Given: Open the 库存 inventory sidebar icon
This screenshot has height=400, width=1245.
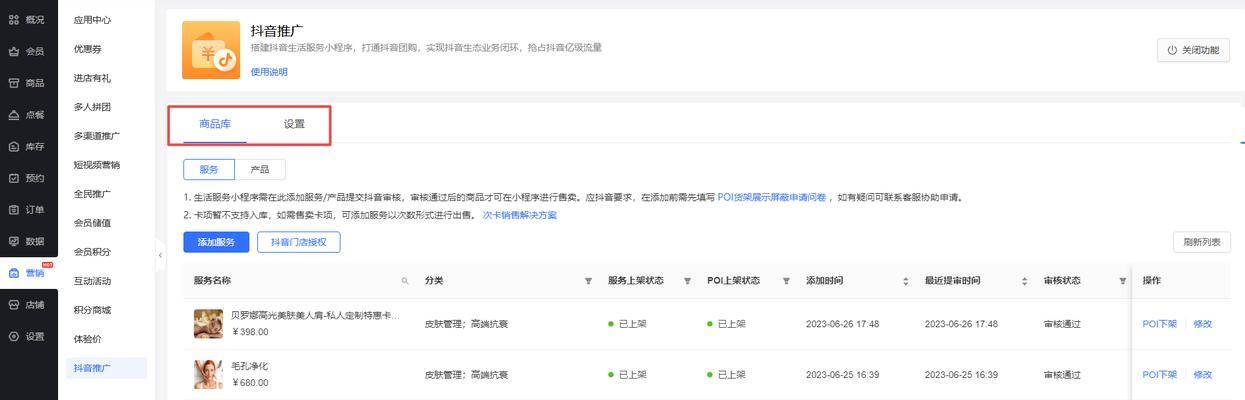Looking at the screenshot, I should (14, 147).
